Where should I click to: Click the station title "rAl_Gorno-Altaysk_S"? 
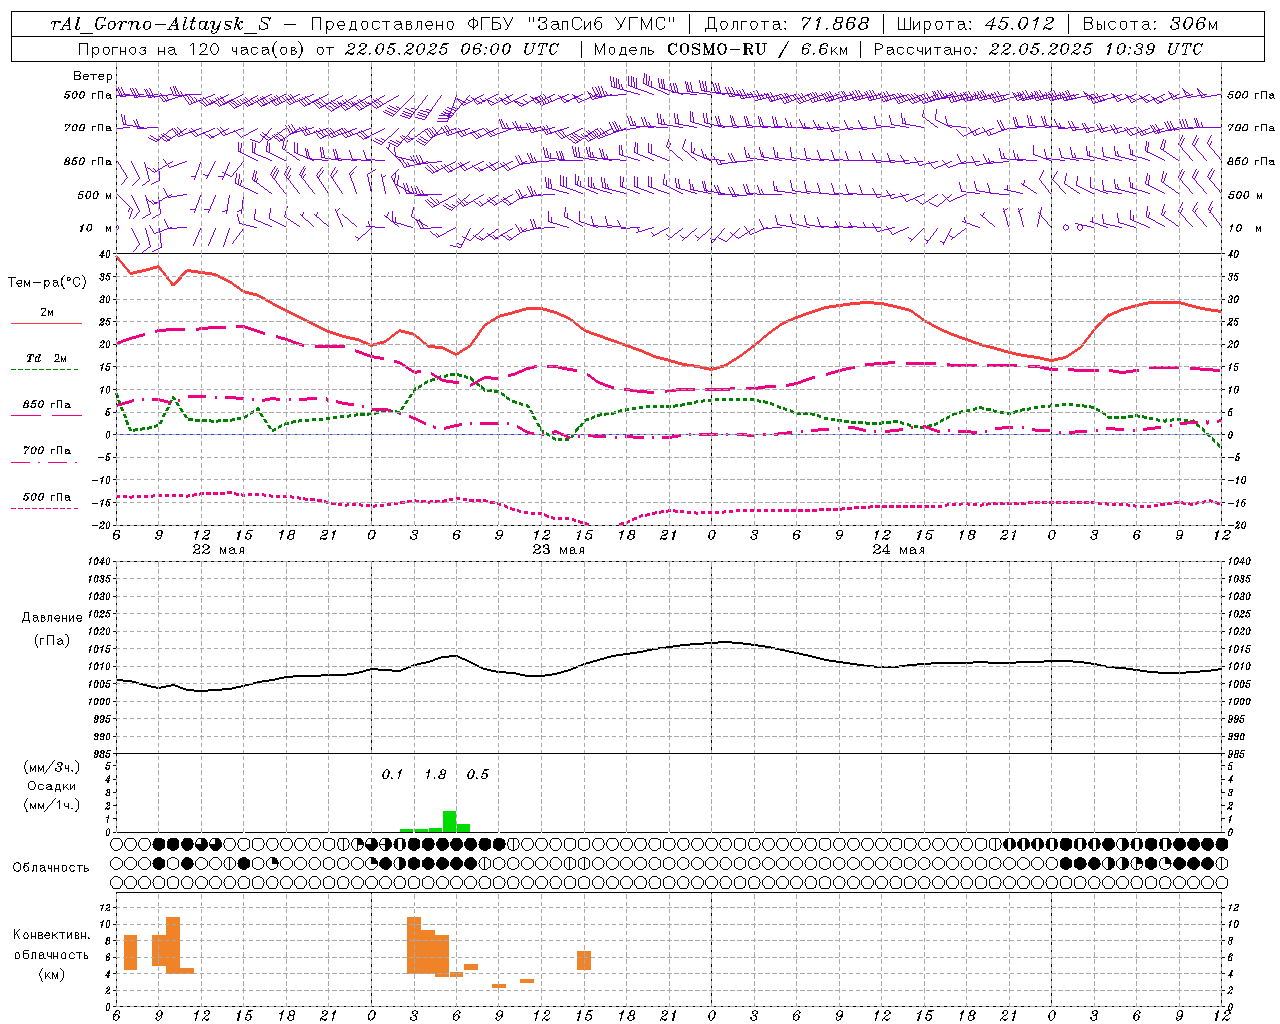pyautogui.click(x=160, y=24)
